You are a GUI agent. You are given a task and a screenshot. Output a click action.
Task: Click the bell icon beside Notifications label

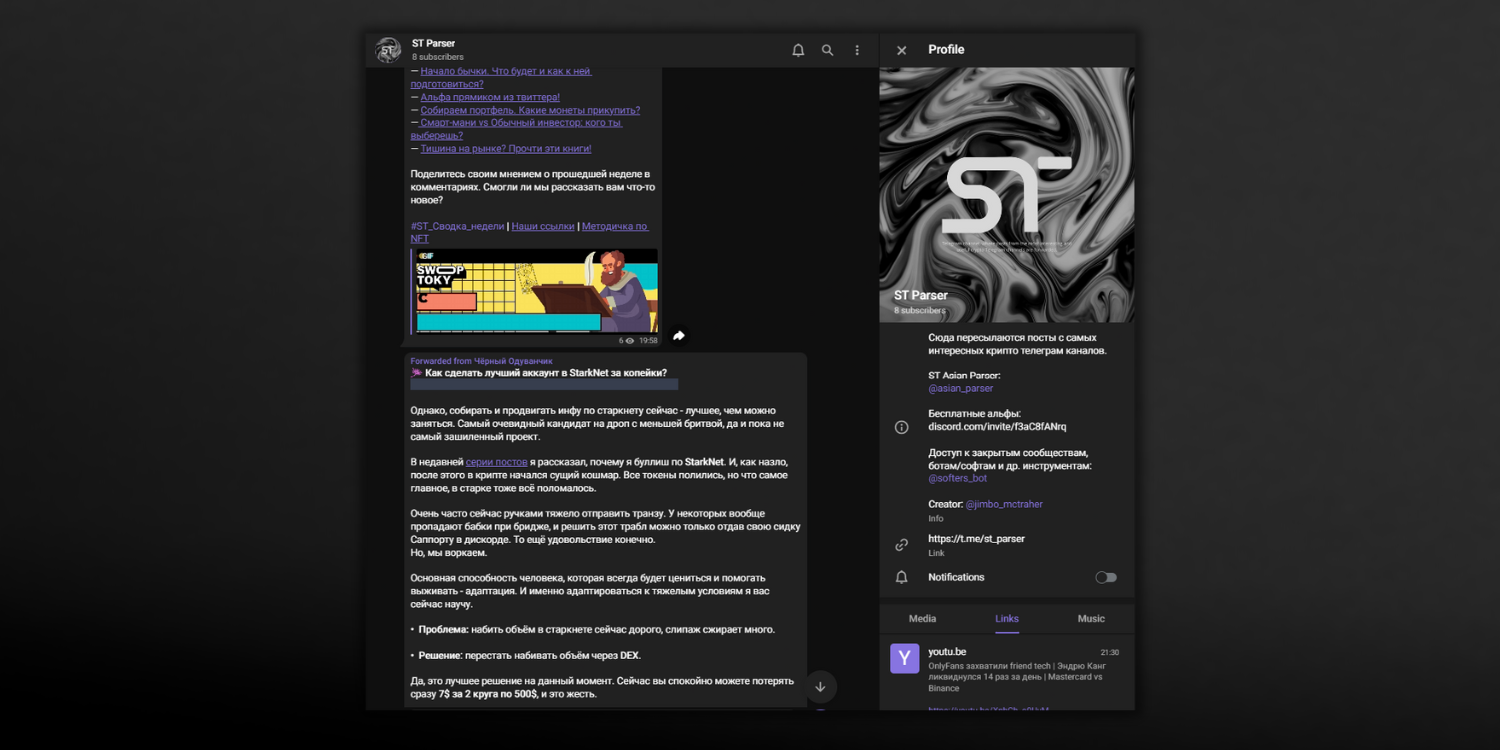[x=901, y=577]
